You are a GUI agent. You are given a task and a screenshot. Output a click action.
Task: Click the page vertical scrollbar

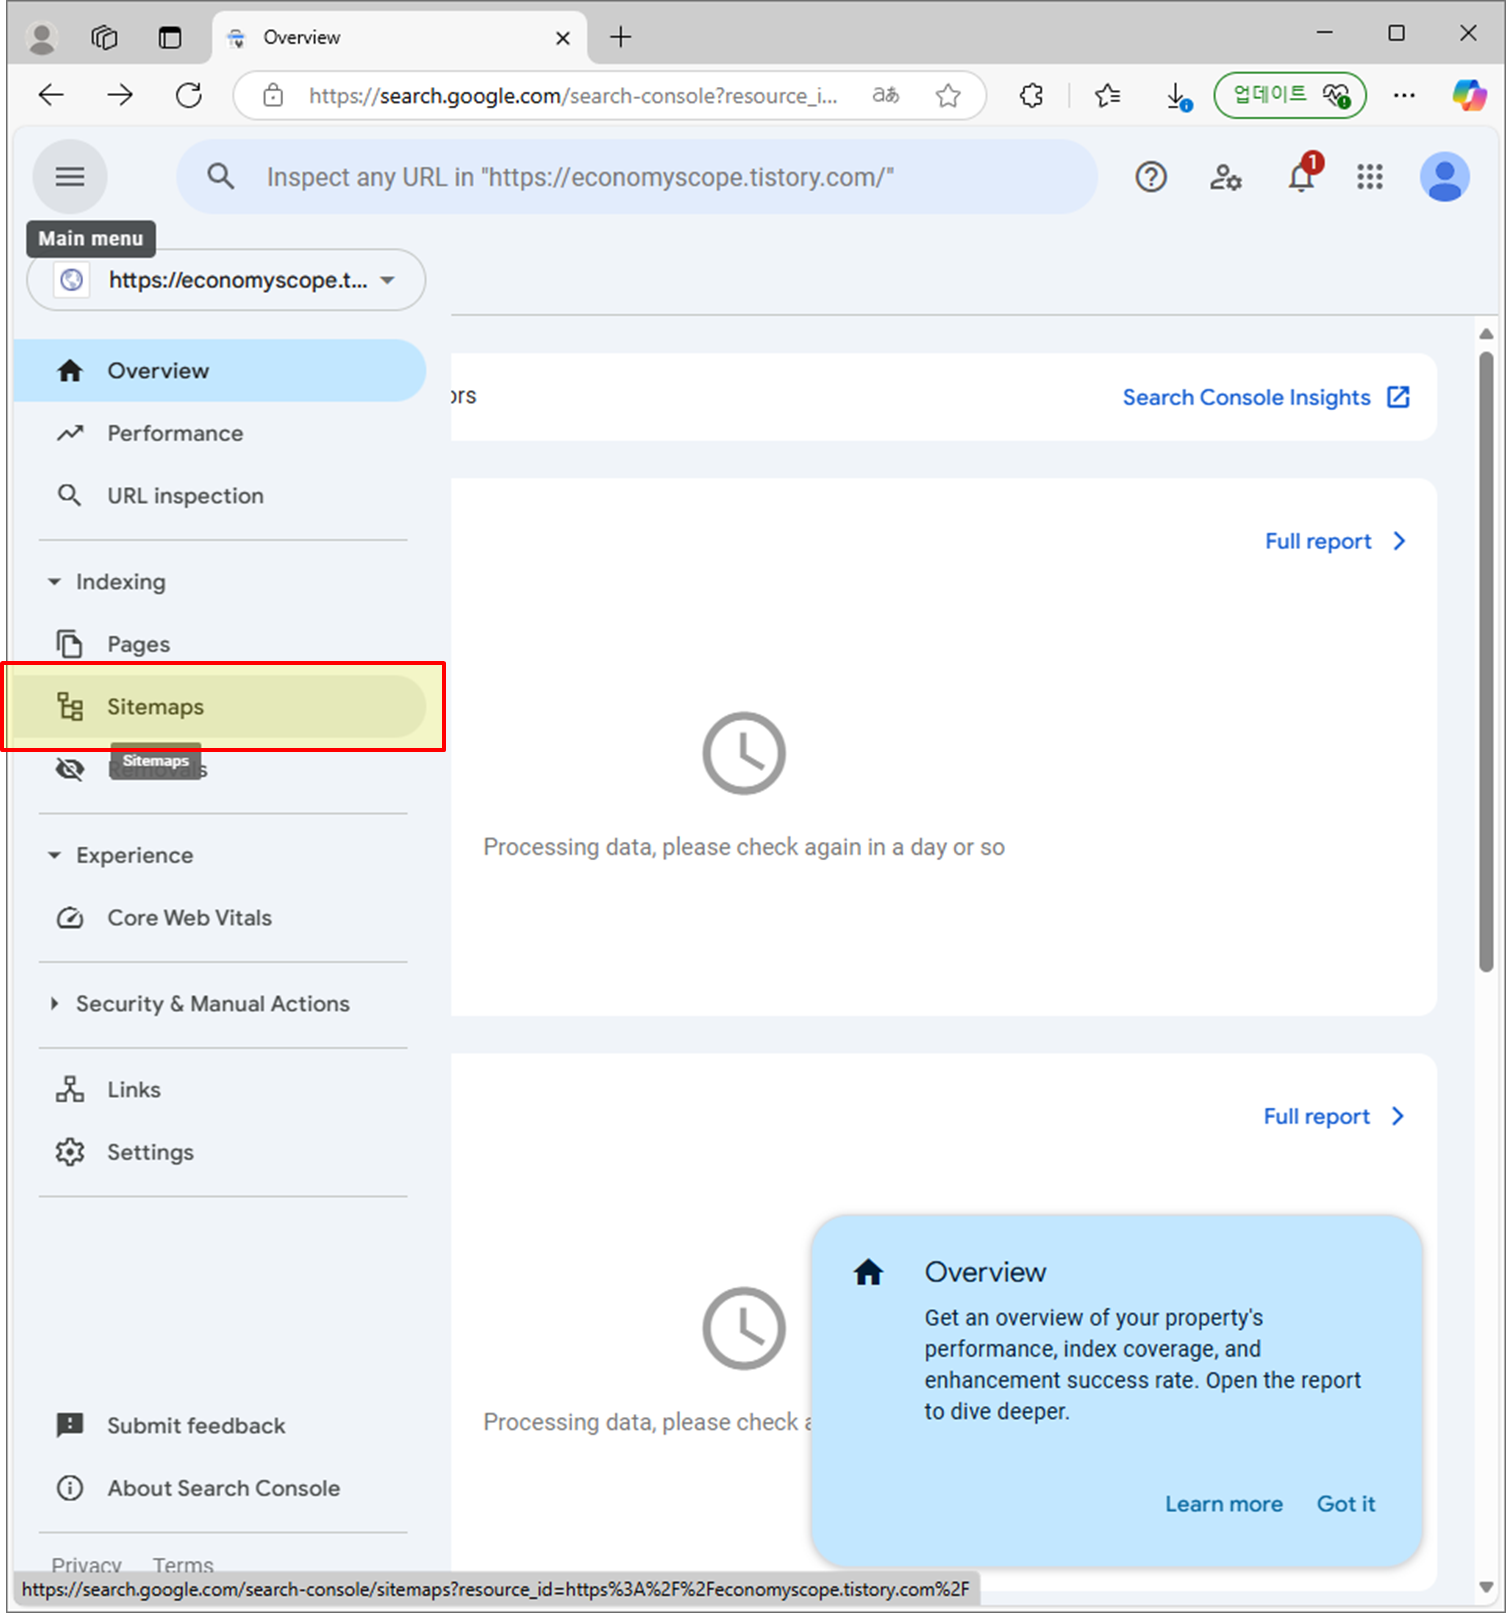tap(1486, 660)
